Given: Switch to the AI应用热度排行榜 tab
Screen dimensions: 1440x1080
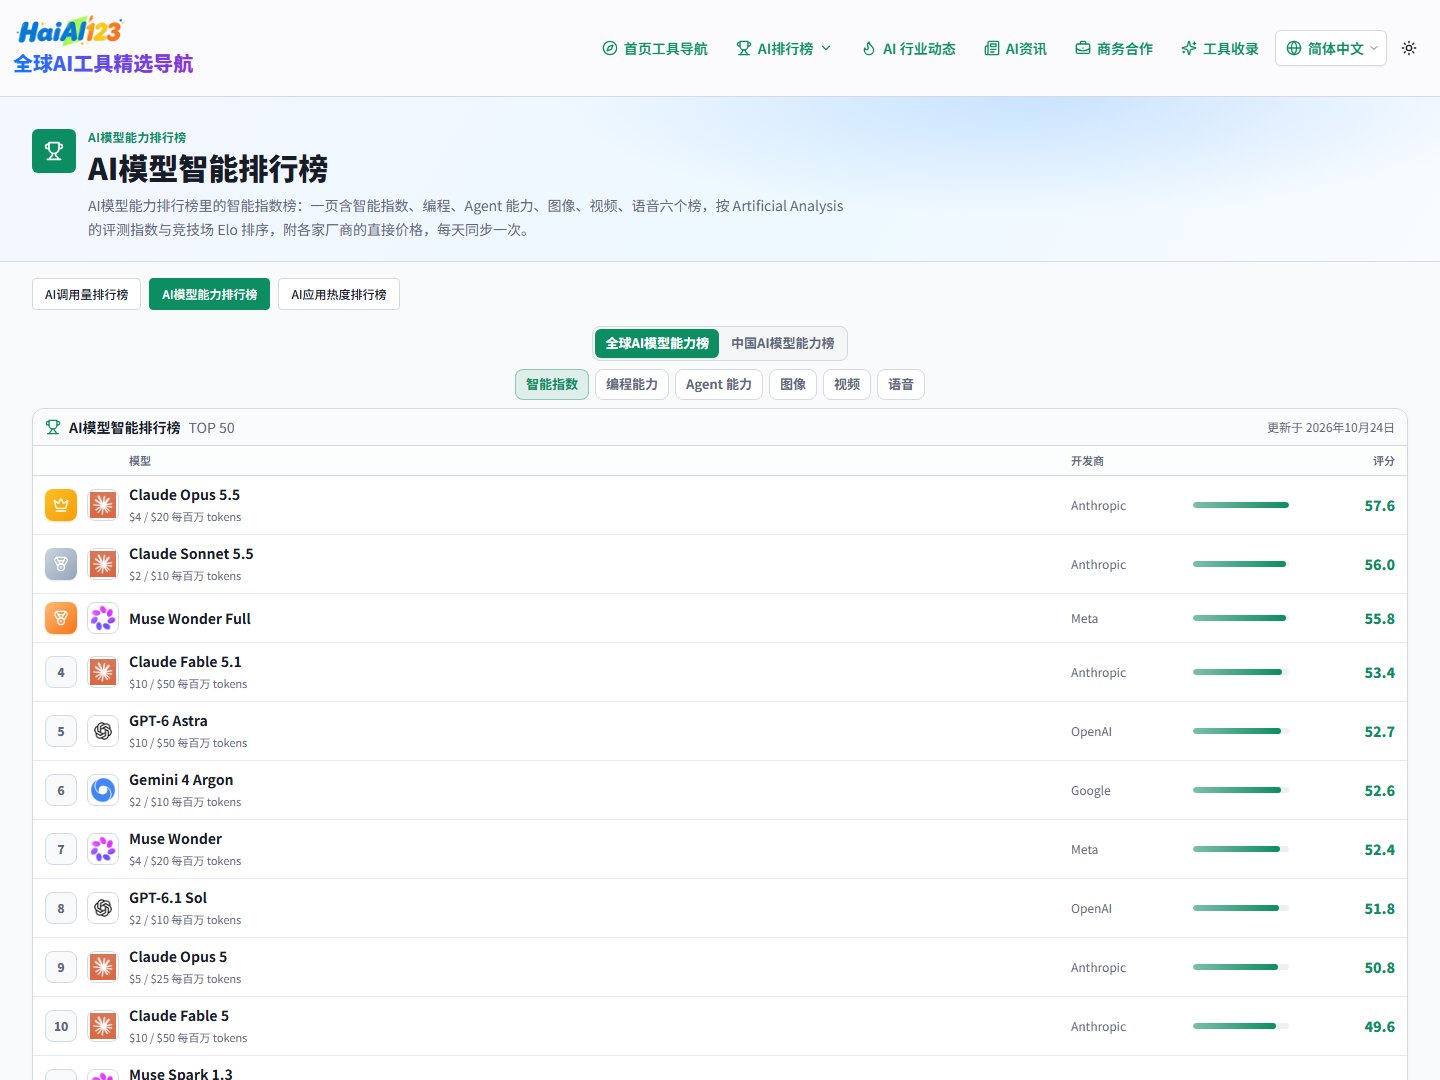Looking at the screenshot, I should click(339, 294).
